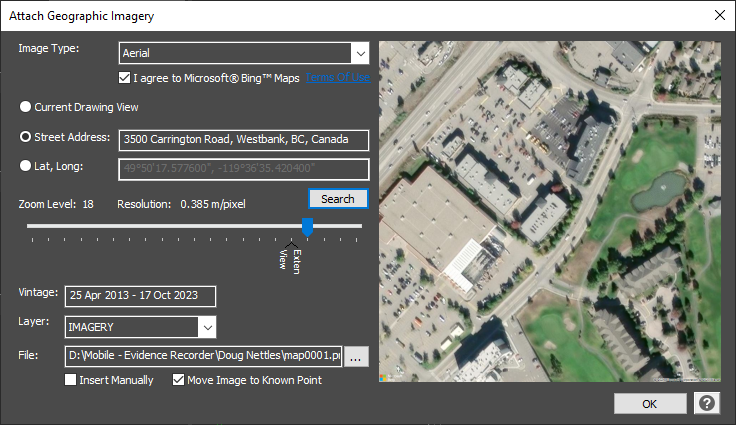Choose the Lat, Long radio option
The image size is (736, 425).
pyautogui.click(x=25, y=167)
